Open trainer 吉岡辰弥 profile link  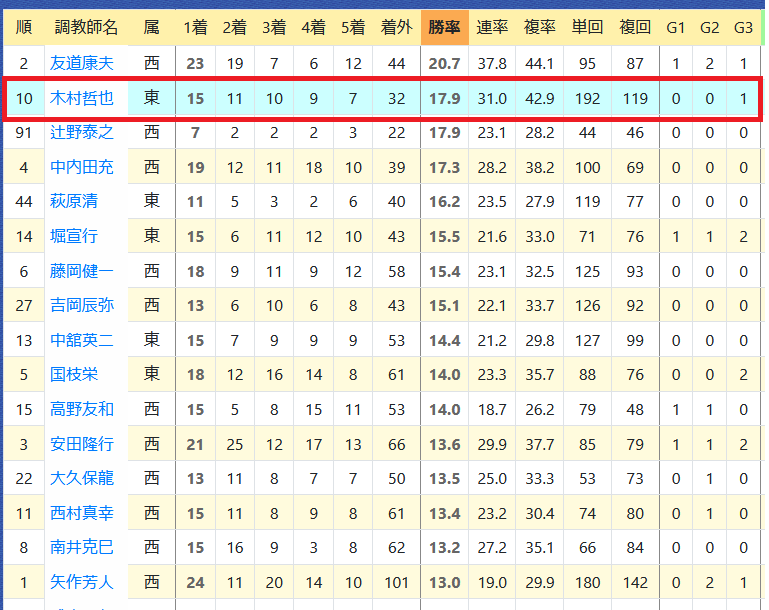coord(81,305)
